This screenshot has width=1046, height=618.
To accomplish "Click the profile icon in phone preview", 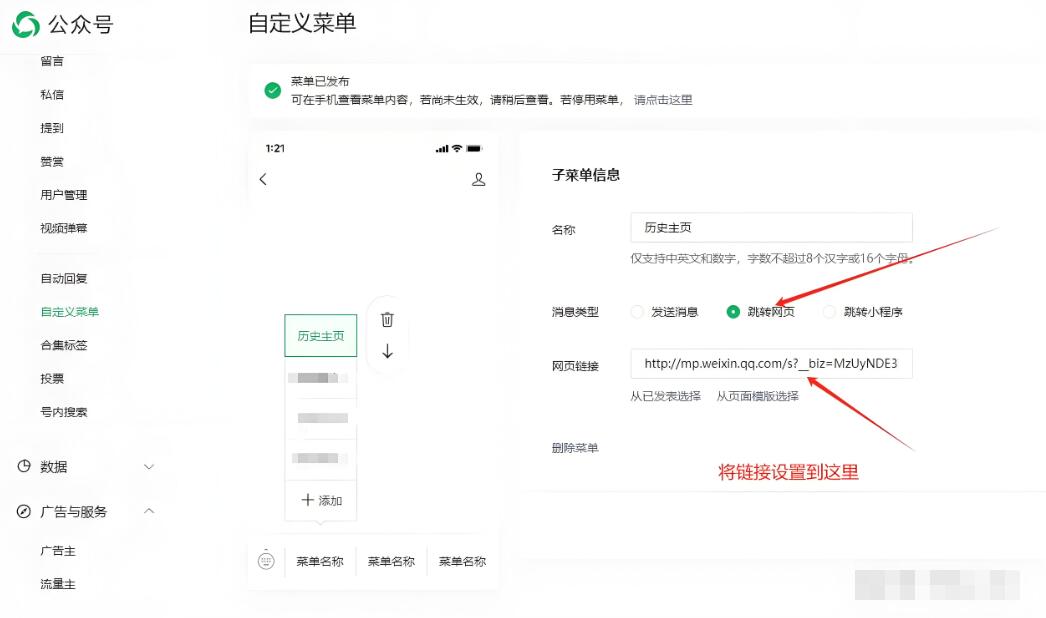I will click(x=478, y=180).
